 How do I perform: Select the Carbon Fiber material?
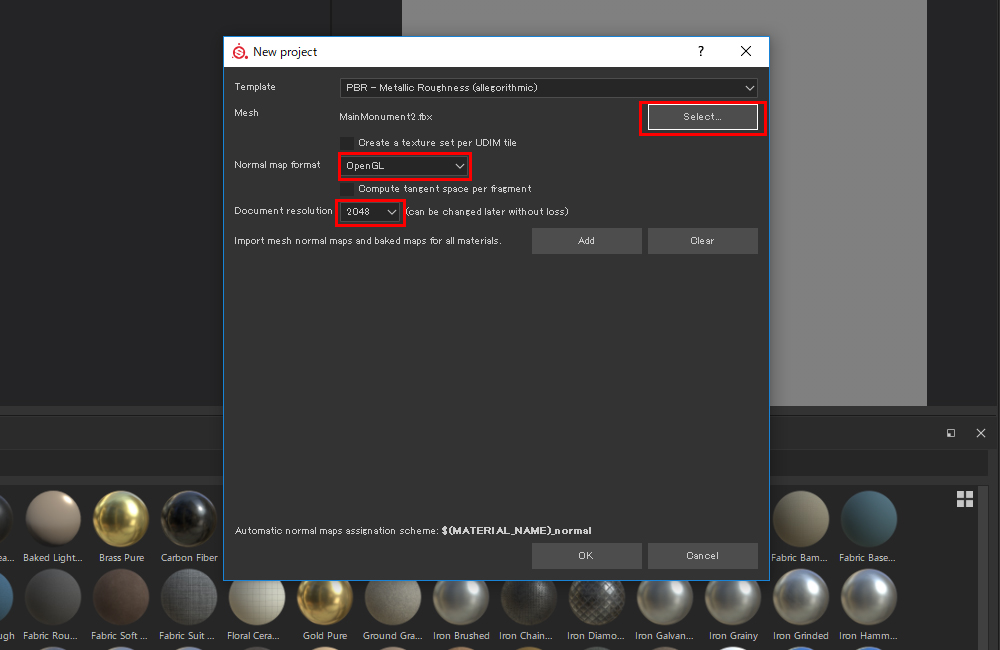188,518
